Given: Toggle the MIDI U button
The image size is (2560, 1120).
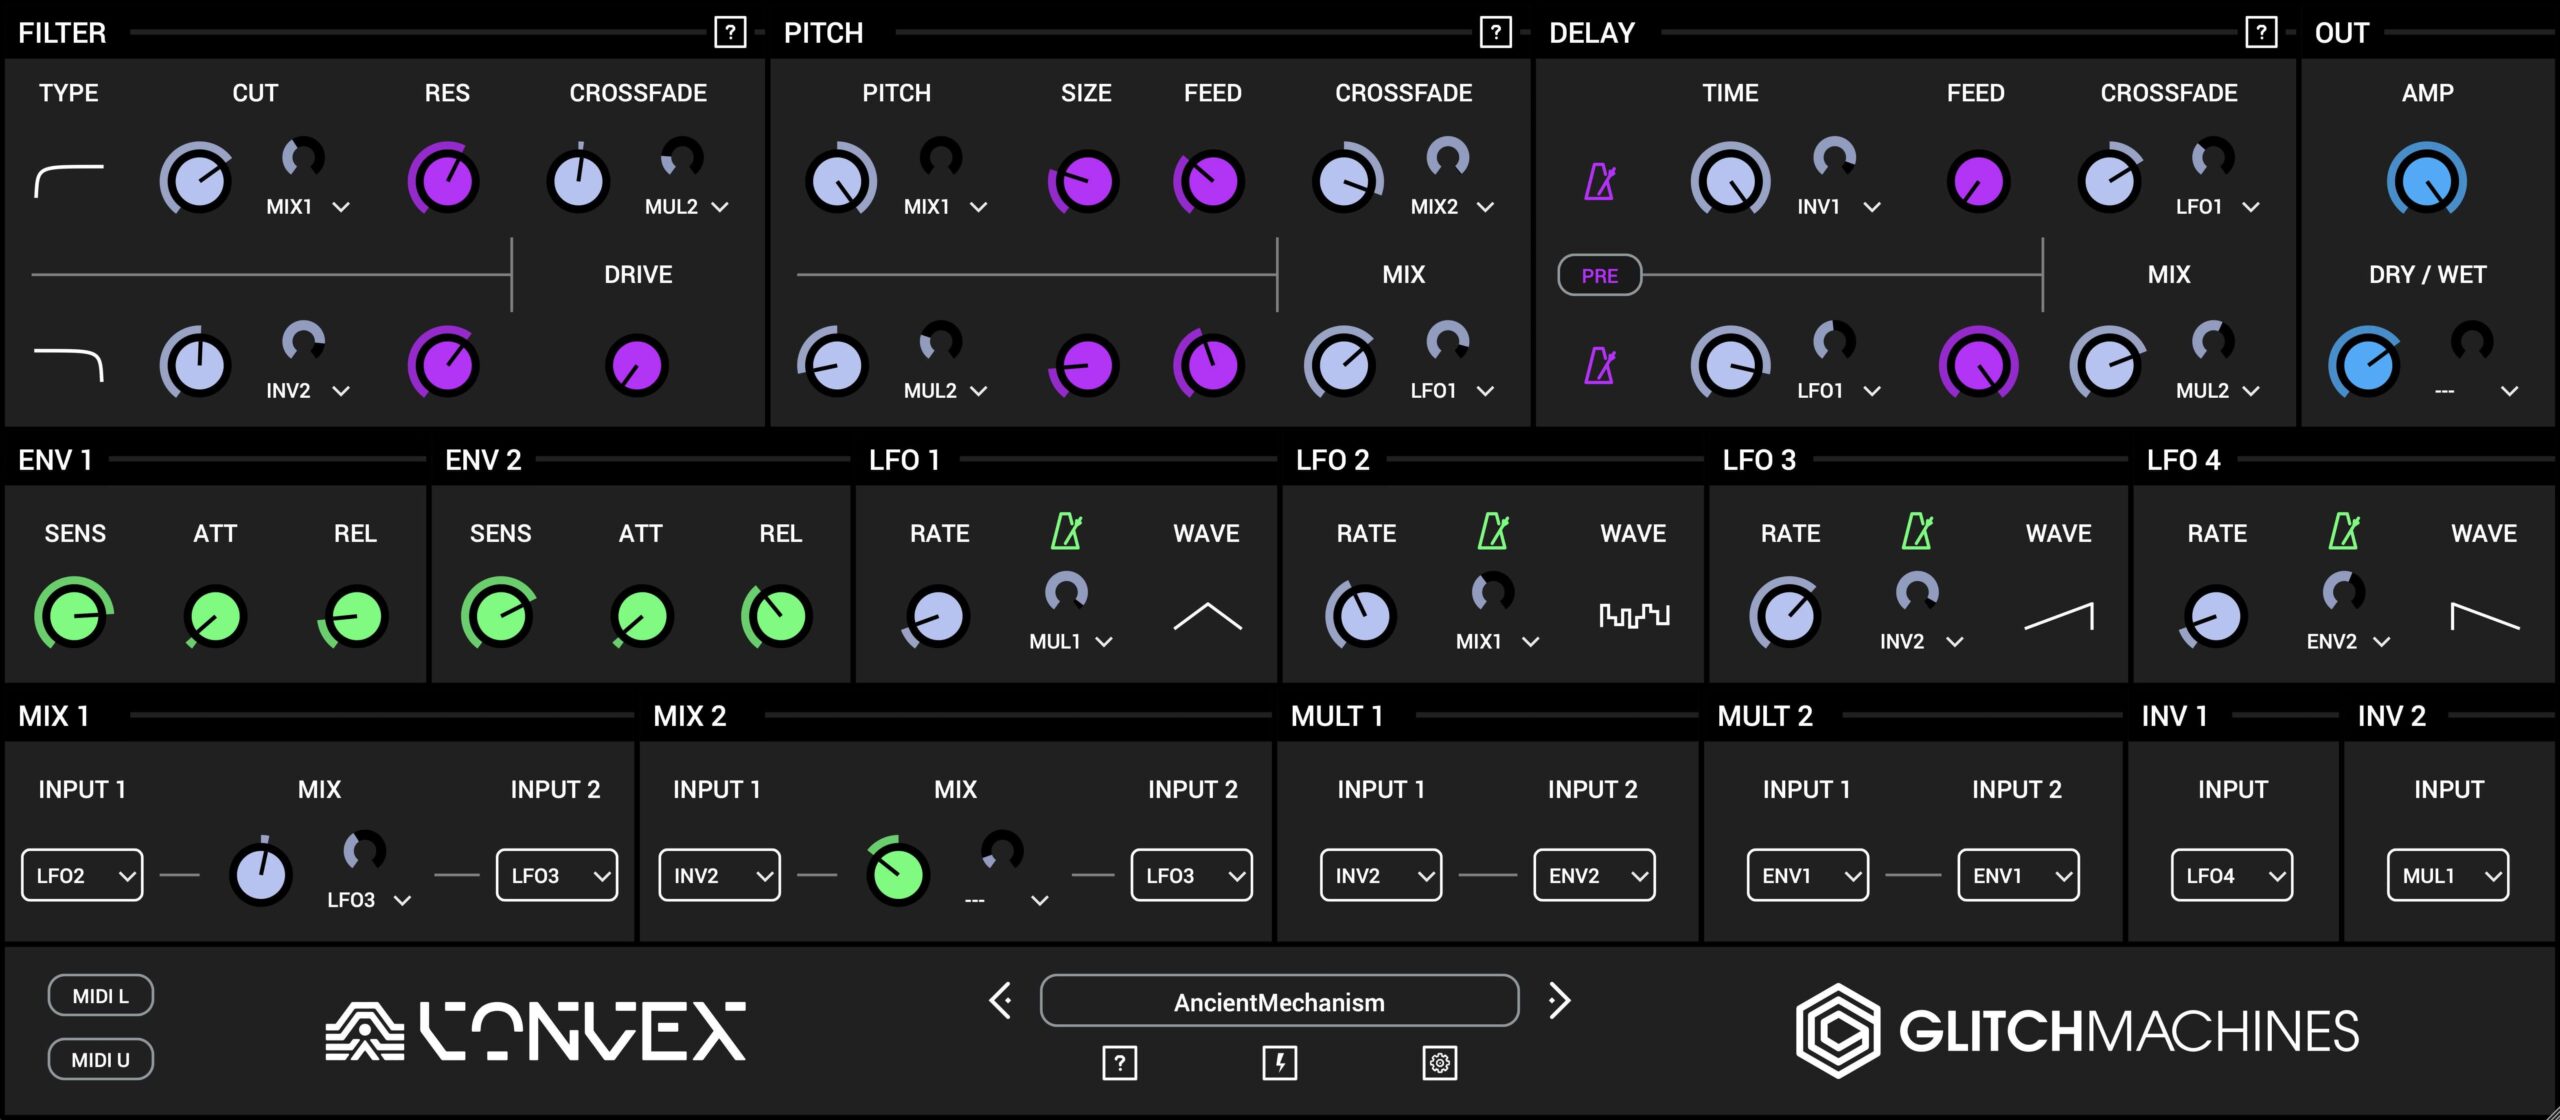Looking at the screenshot, I should pyautogui.click(x=101, y=1060).
